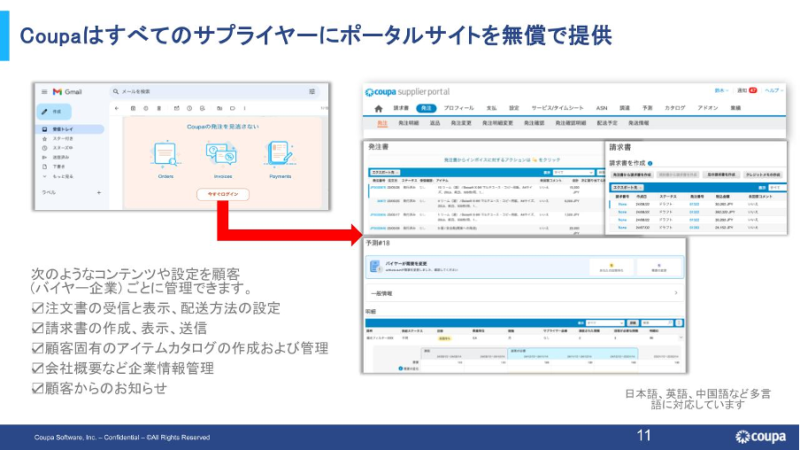This screenshot has height=450, width=800.
Task: Click the Coupa supplier portal logo
Action: (x=407, y=92)
